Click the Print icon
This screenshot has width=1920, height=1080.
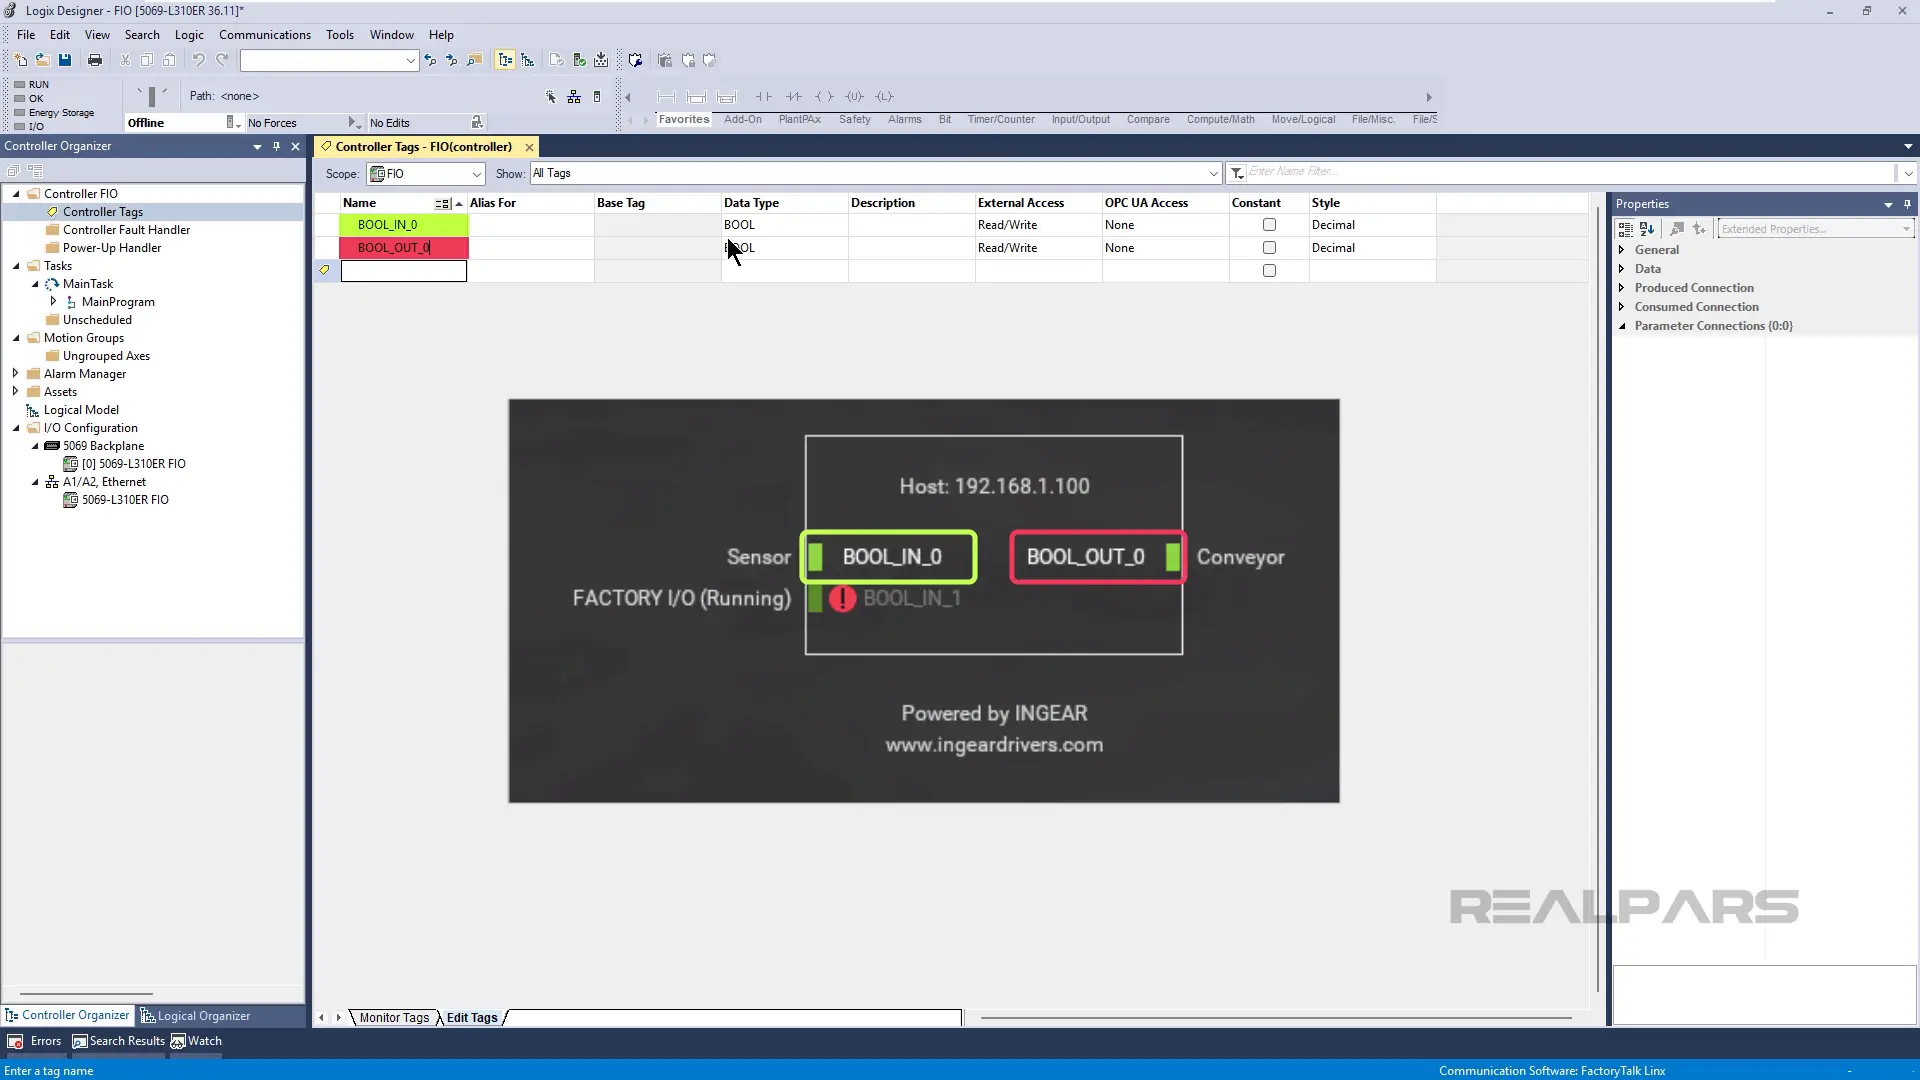click(x=95, y=60)
